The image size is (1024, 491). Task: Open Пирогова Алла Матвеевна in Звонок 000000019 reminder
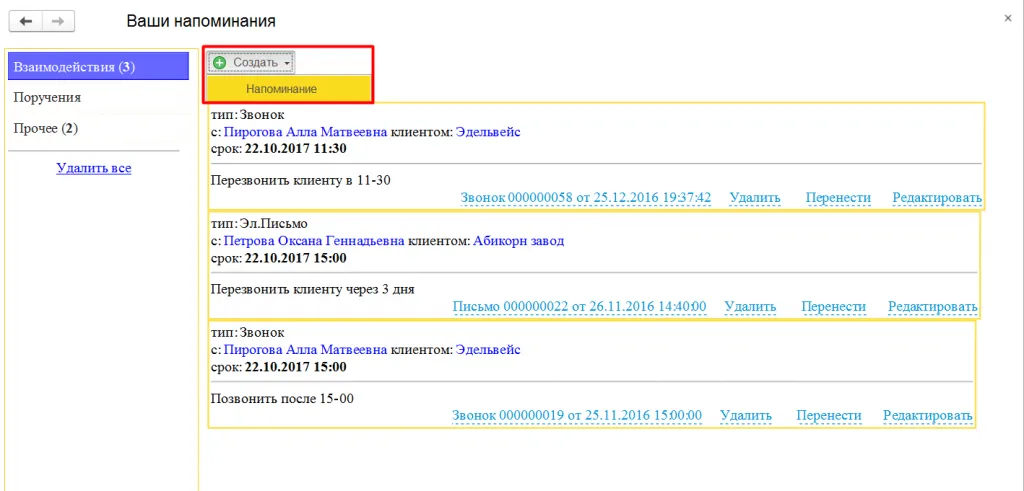click(x=306, y=350)
